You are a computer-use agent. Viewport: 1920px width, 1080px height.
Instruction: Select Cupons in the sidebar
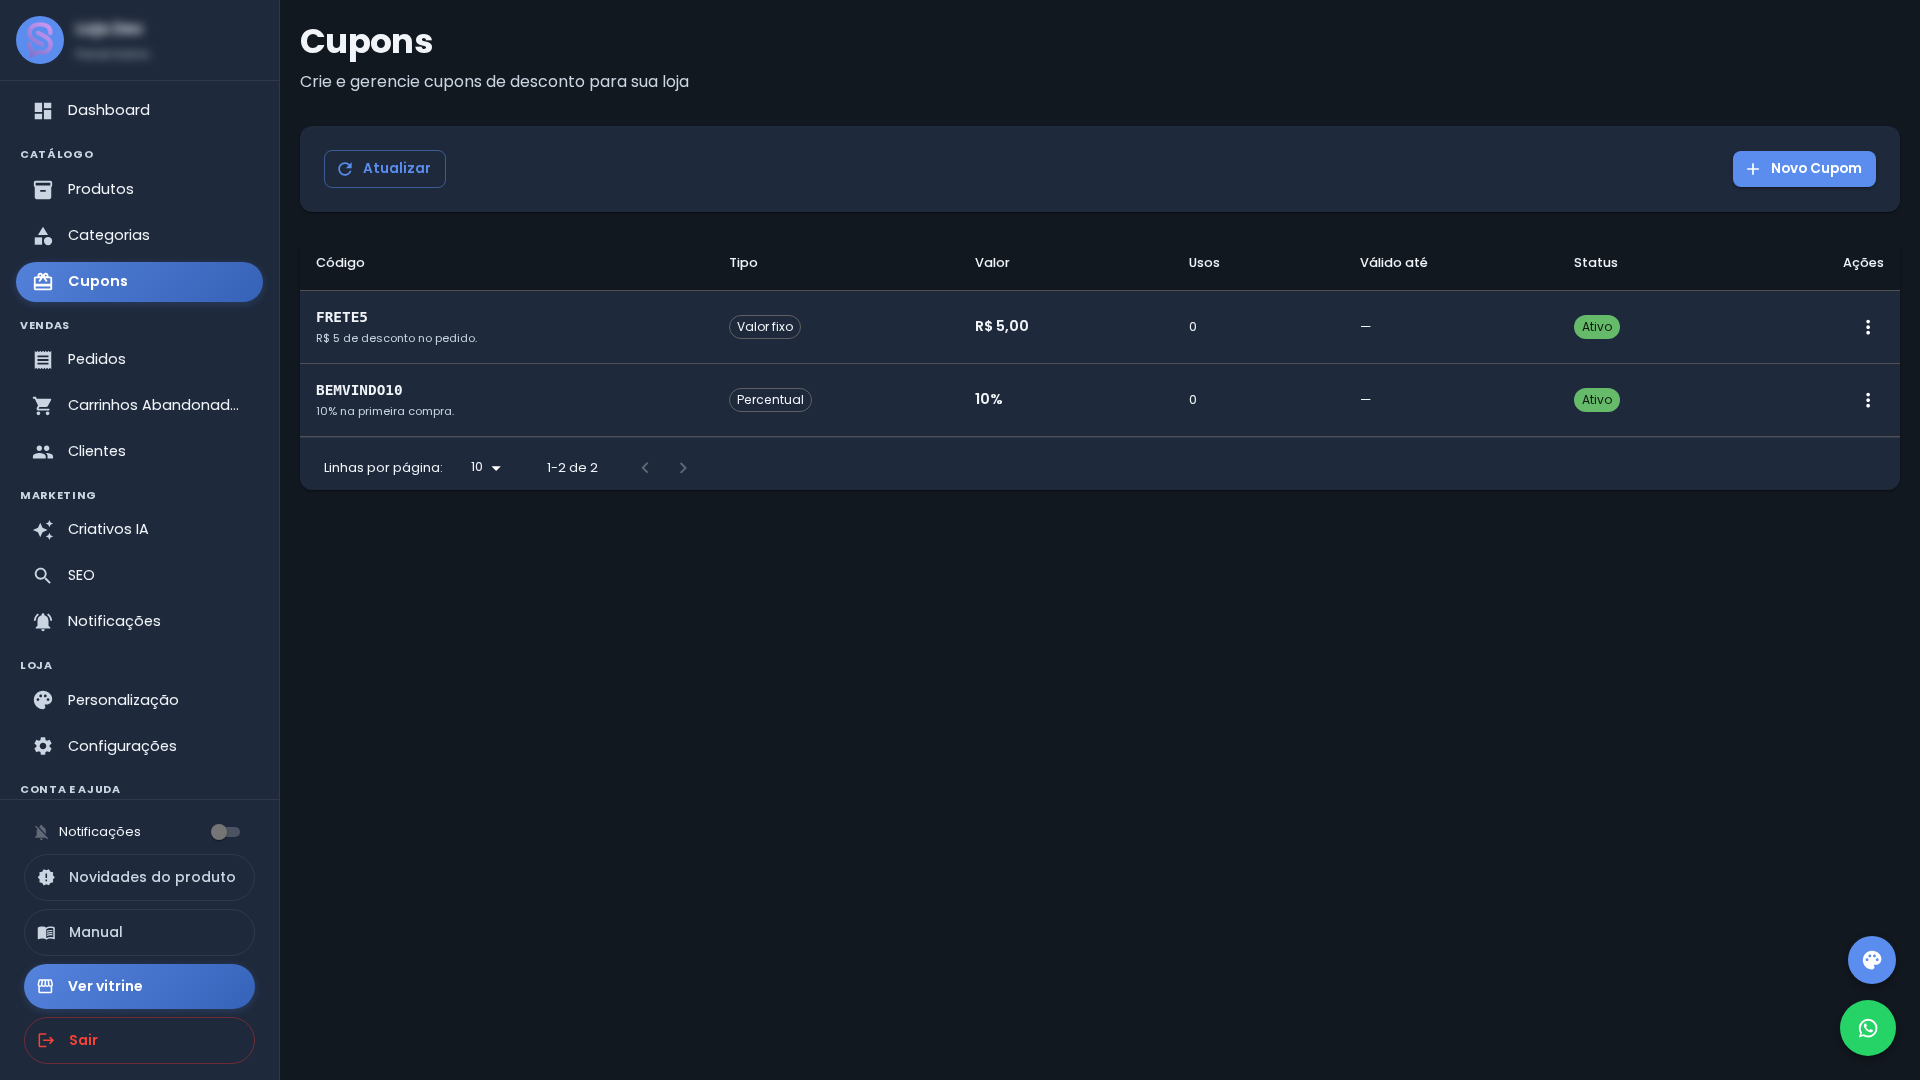139,282
